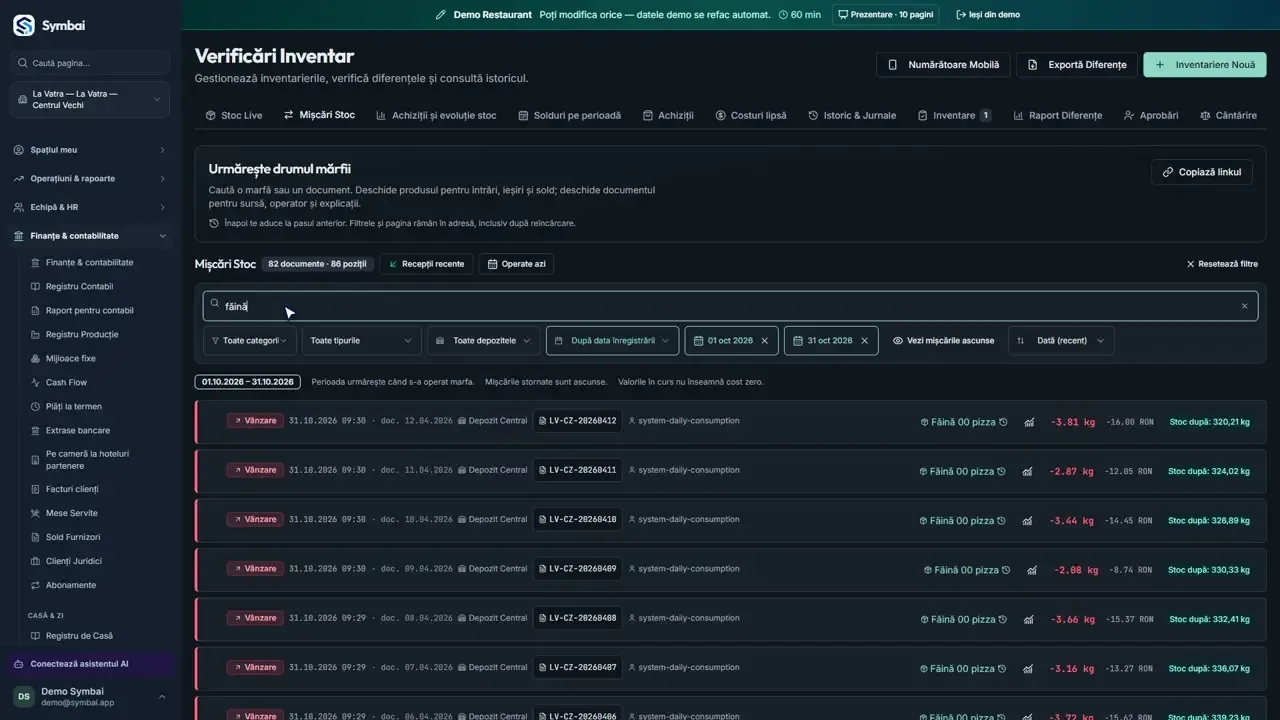The width and height of the screenshot is (1280, 720).
Task: Open the Solduri pe perioadă tab
Action: (x=569, y=115)
